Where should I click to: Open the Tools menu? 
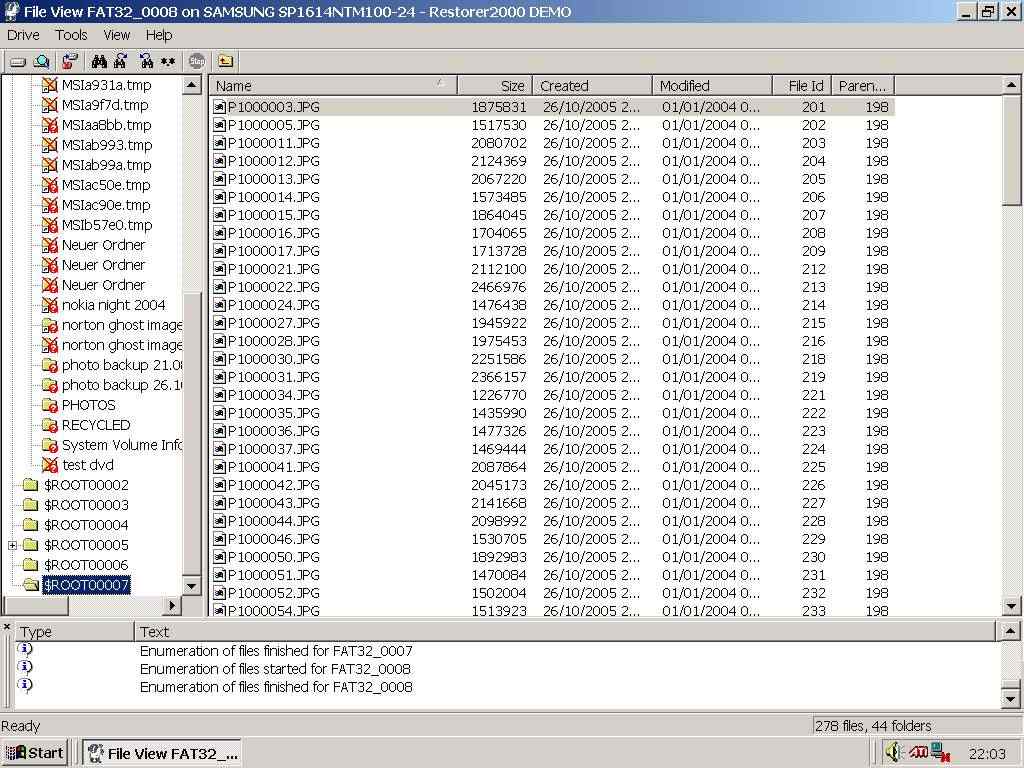point(71,35)
